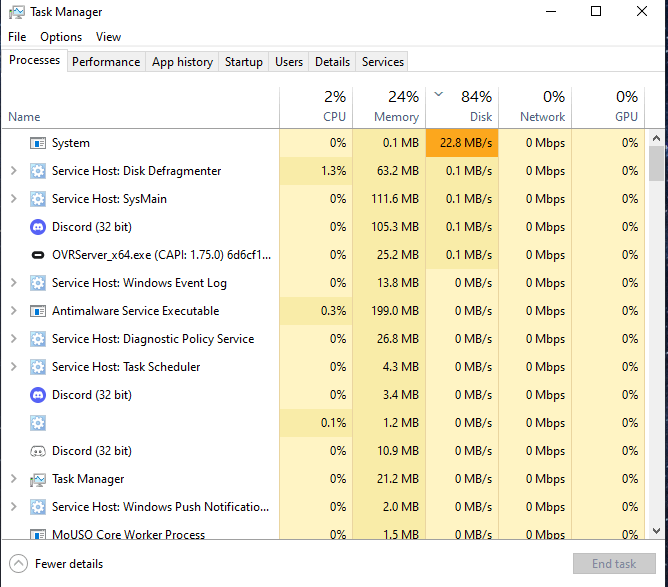Image resolution: width=668 pixels, height=587 pixels.
Task: Expand the Task Manager process row
Action: [x=14, y=479]
